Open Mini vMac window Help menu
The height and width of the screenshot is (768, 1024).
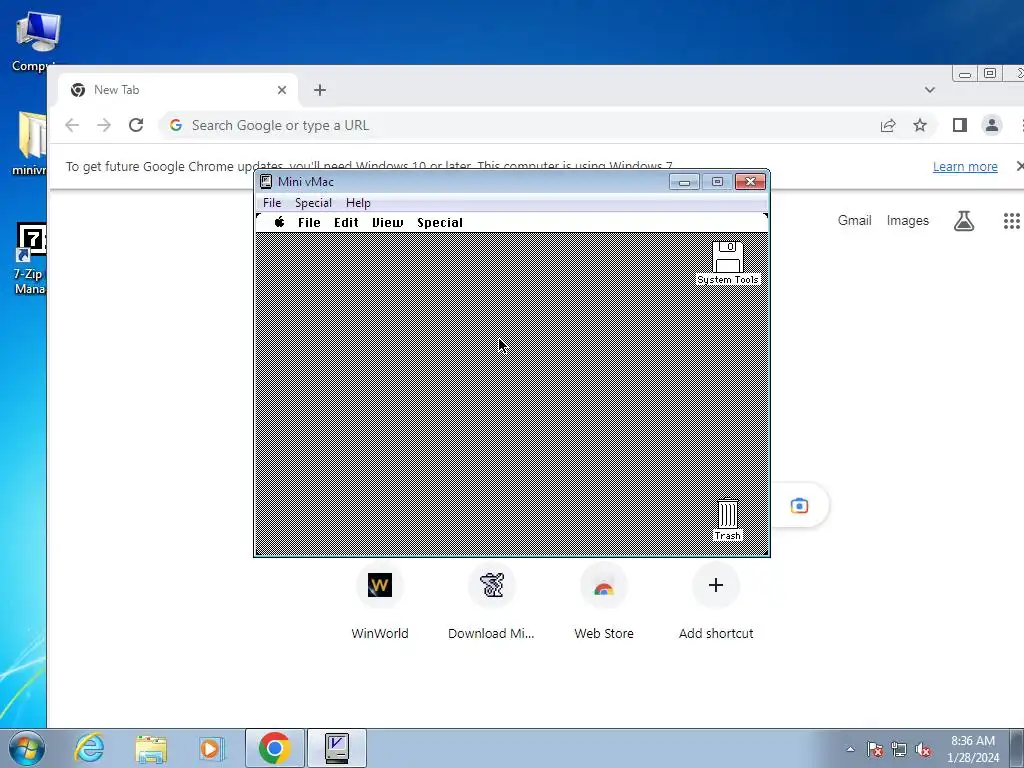click(358, 202)
